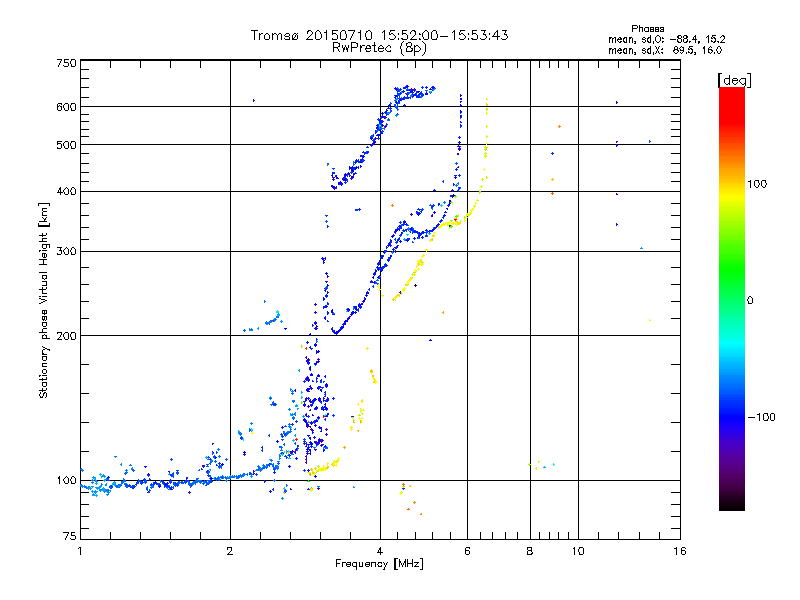The image size is (800, 600).
Task: Click the 300 tick label on height axis
Action: [66, 251]
